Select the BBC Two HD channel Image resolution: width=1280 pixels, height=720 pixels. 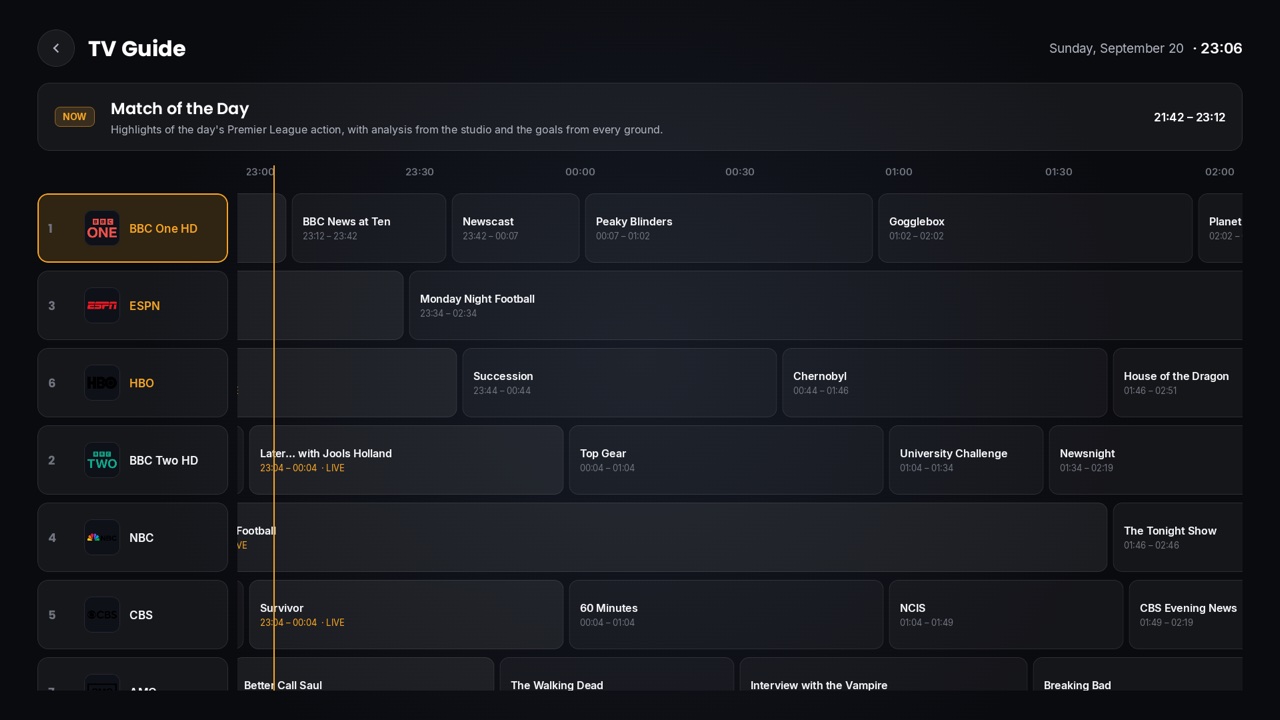pyautogui.click(x=133, y=460)
